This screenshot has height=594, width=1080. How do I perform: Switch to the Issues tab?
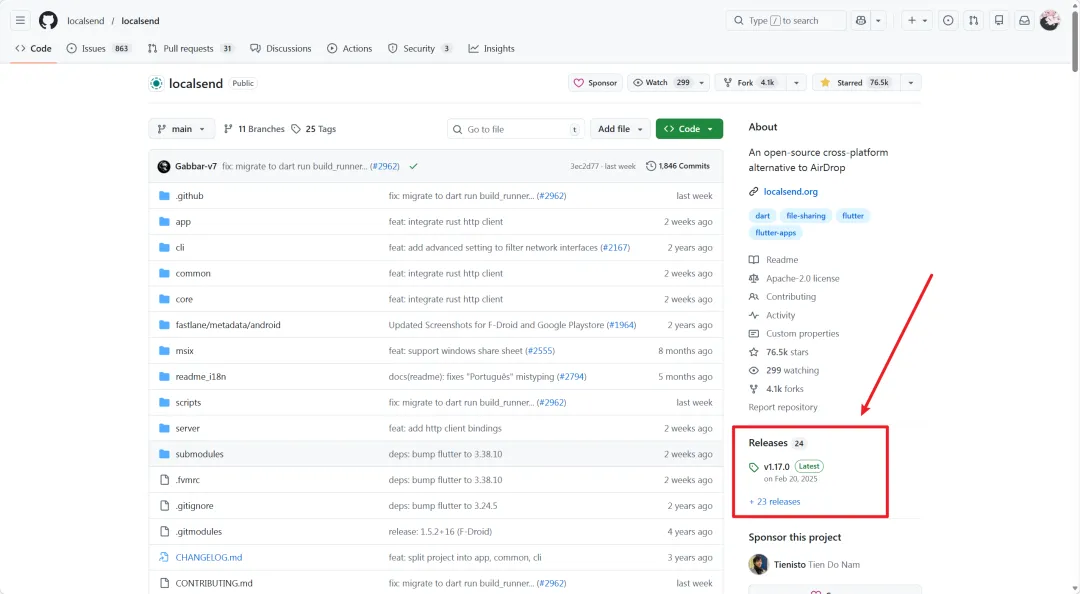pos(98,48)
